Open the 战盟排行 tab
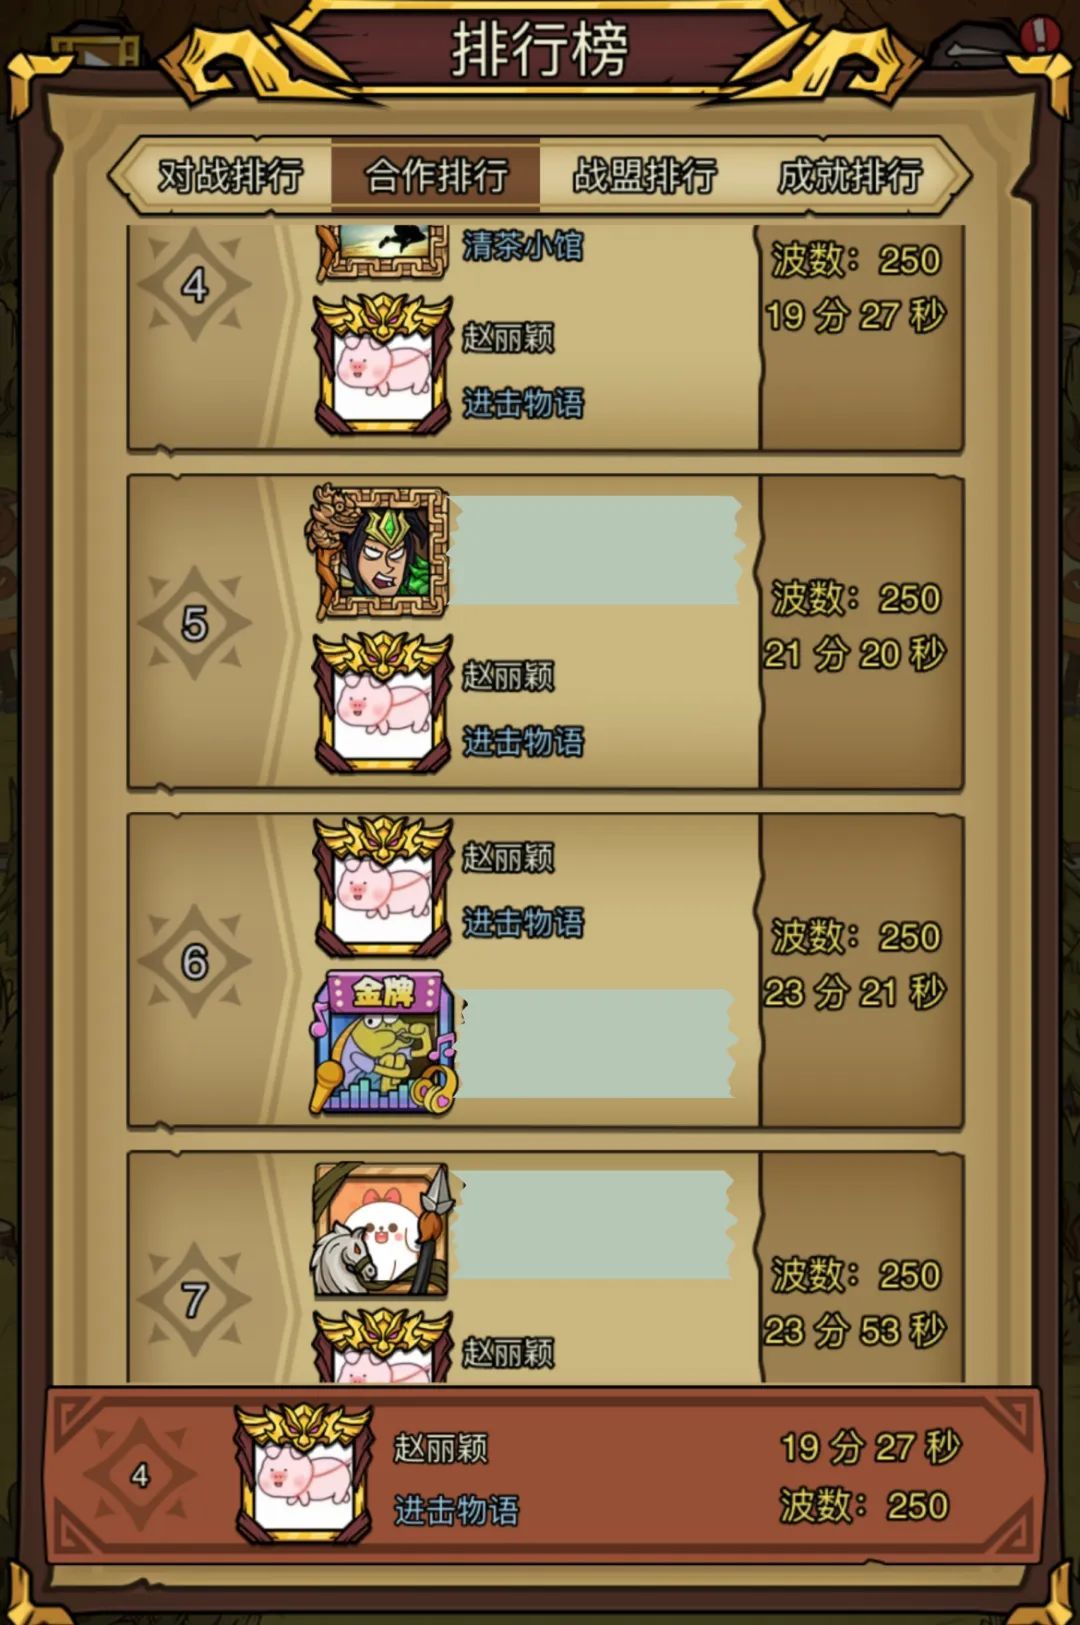 (644, 176)
